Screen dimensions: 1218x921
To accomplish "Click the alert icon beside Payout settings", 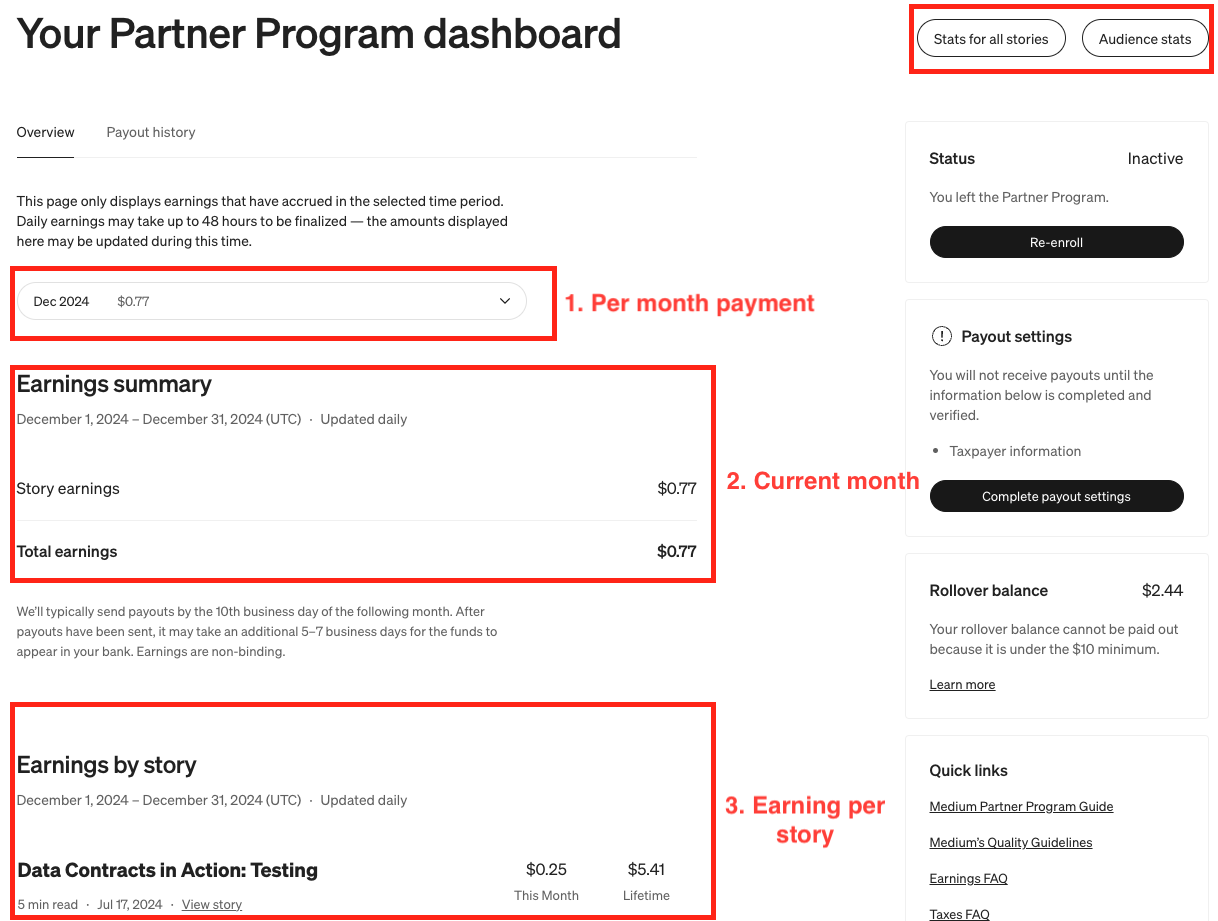I will tap(941, 337).
